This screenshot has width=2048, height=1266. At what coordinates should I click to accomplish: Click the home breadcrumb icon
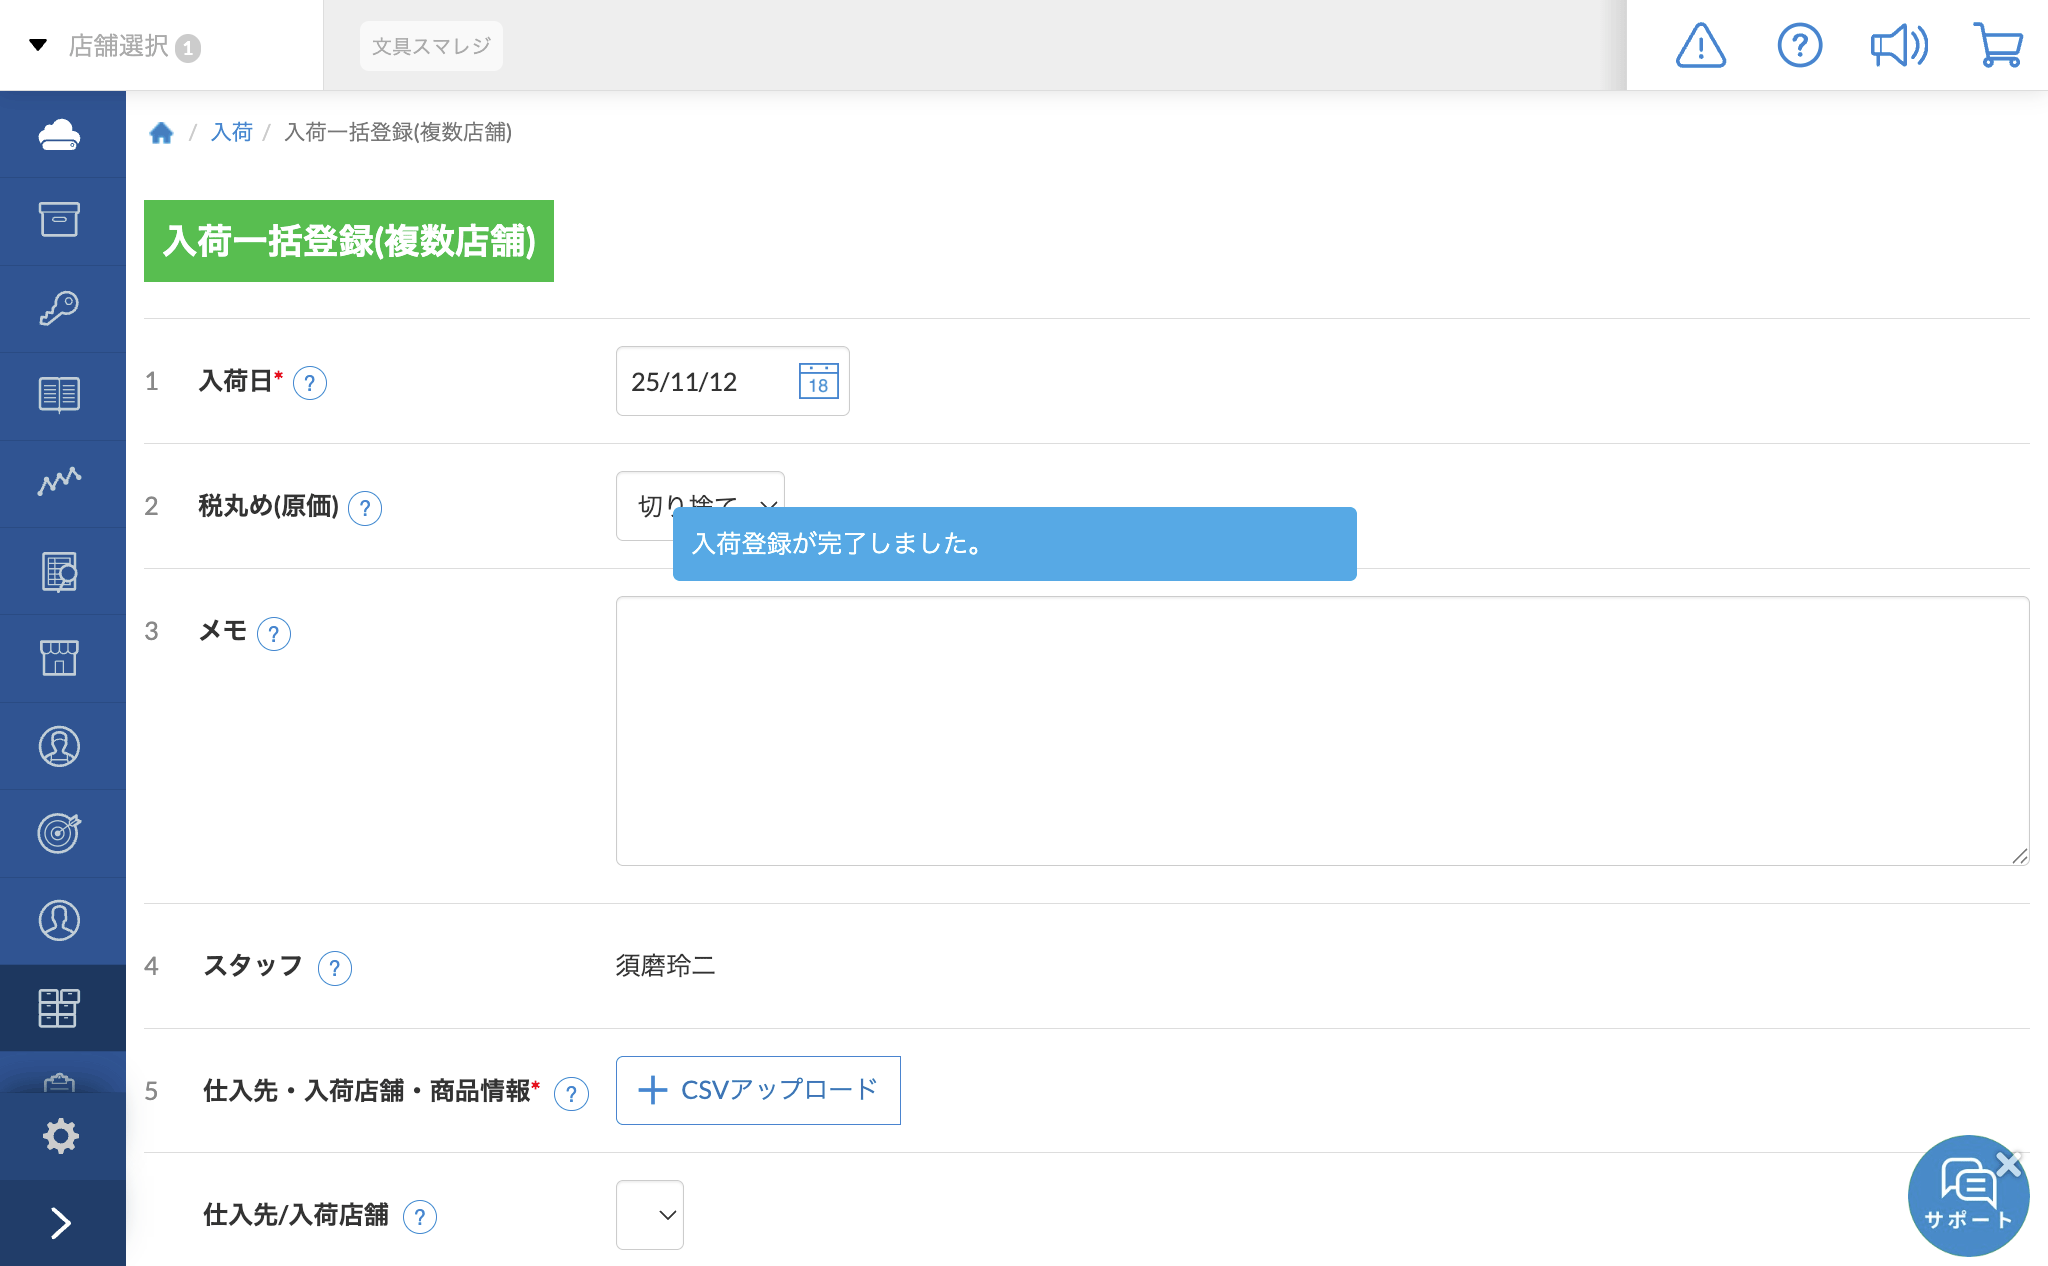161,132
